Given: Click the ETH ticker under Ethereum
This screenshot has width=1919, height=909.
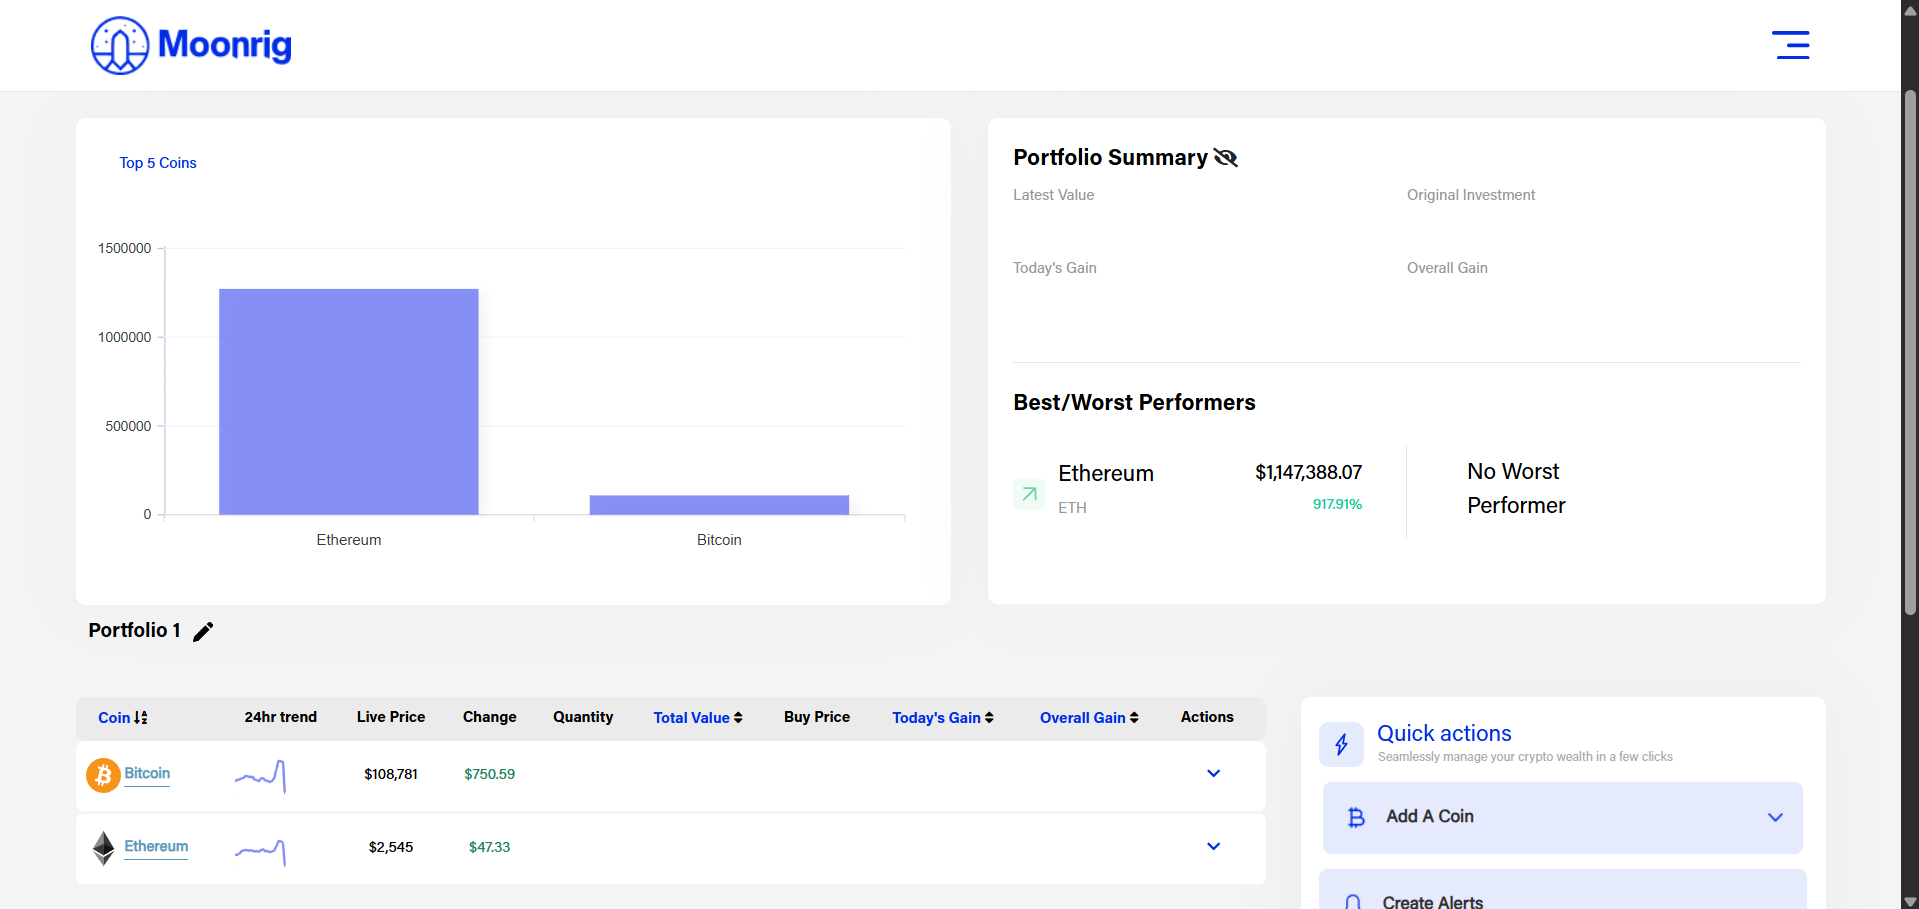Looking at the screenshot, I should point(1072,508).
